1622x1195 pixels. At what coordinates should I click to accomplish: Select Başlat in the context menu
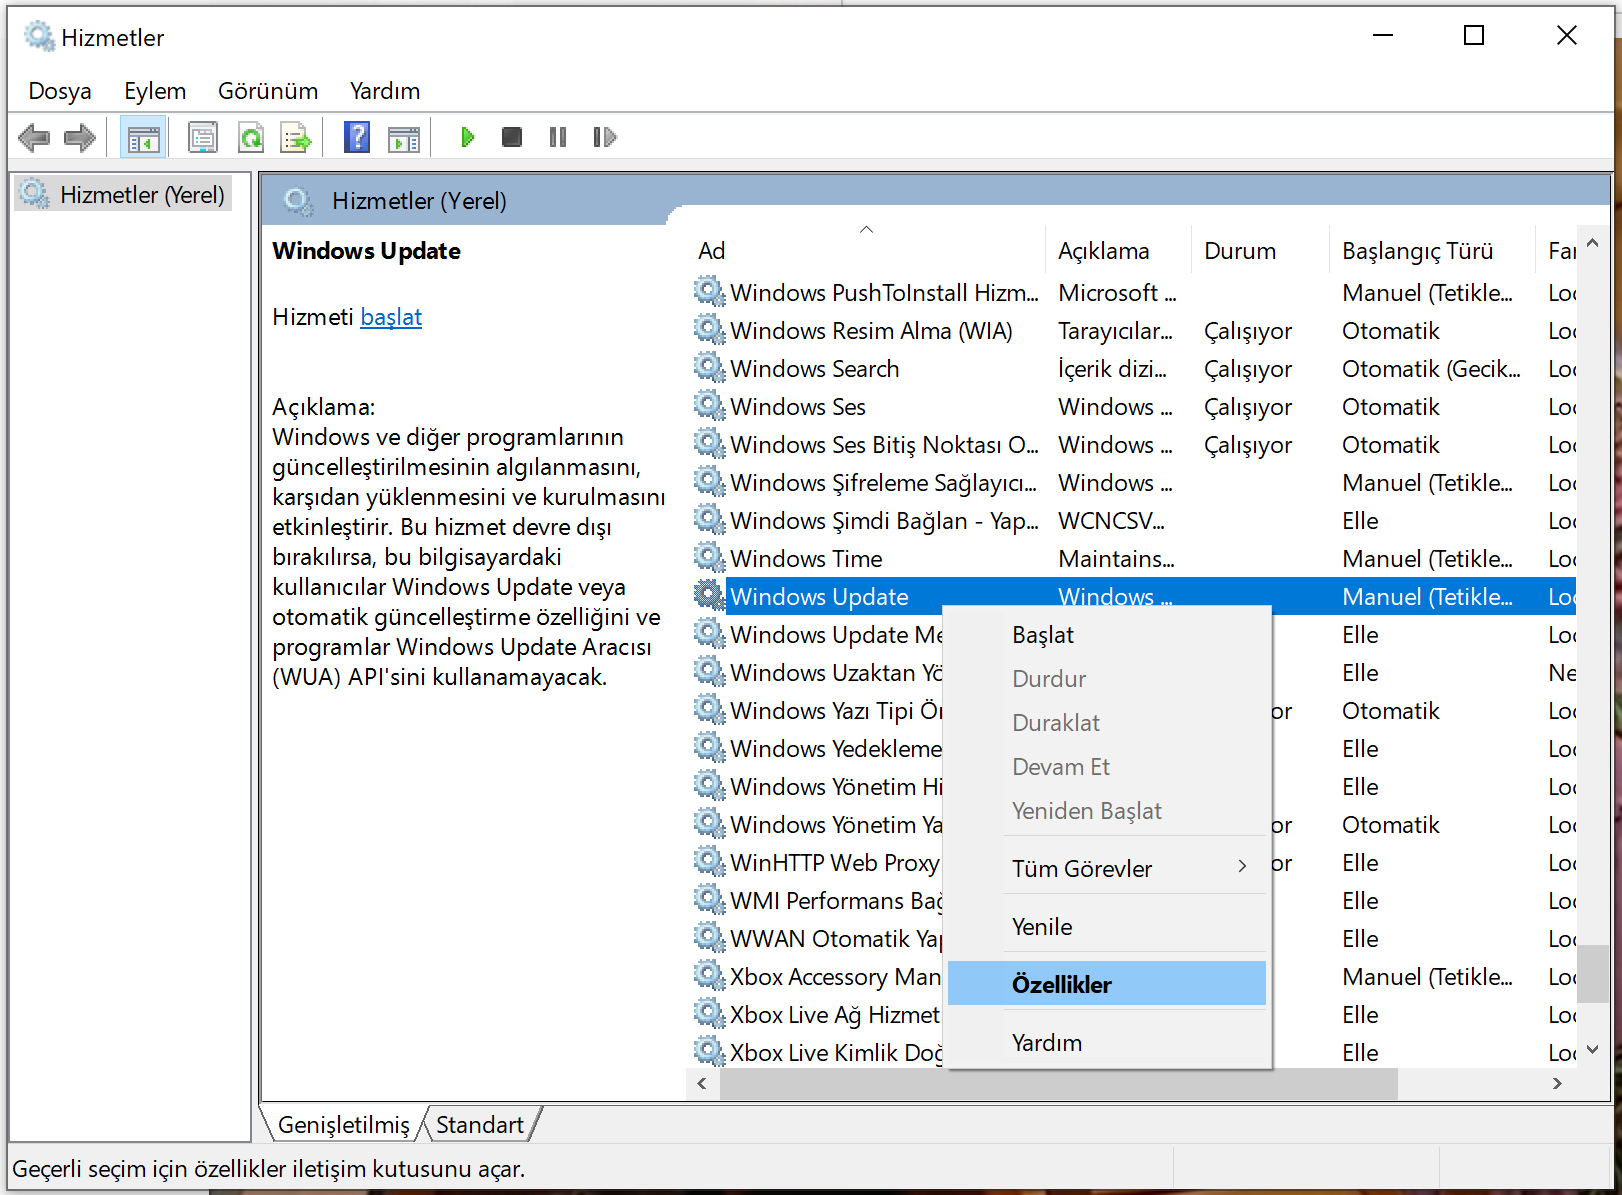coord(1043,634)
